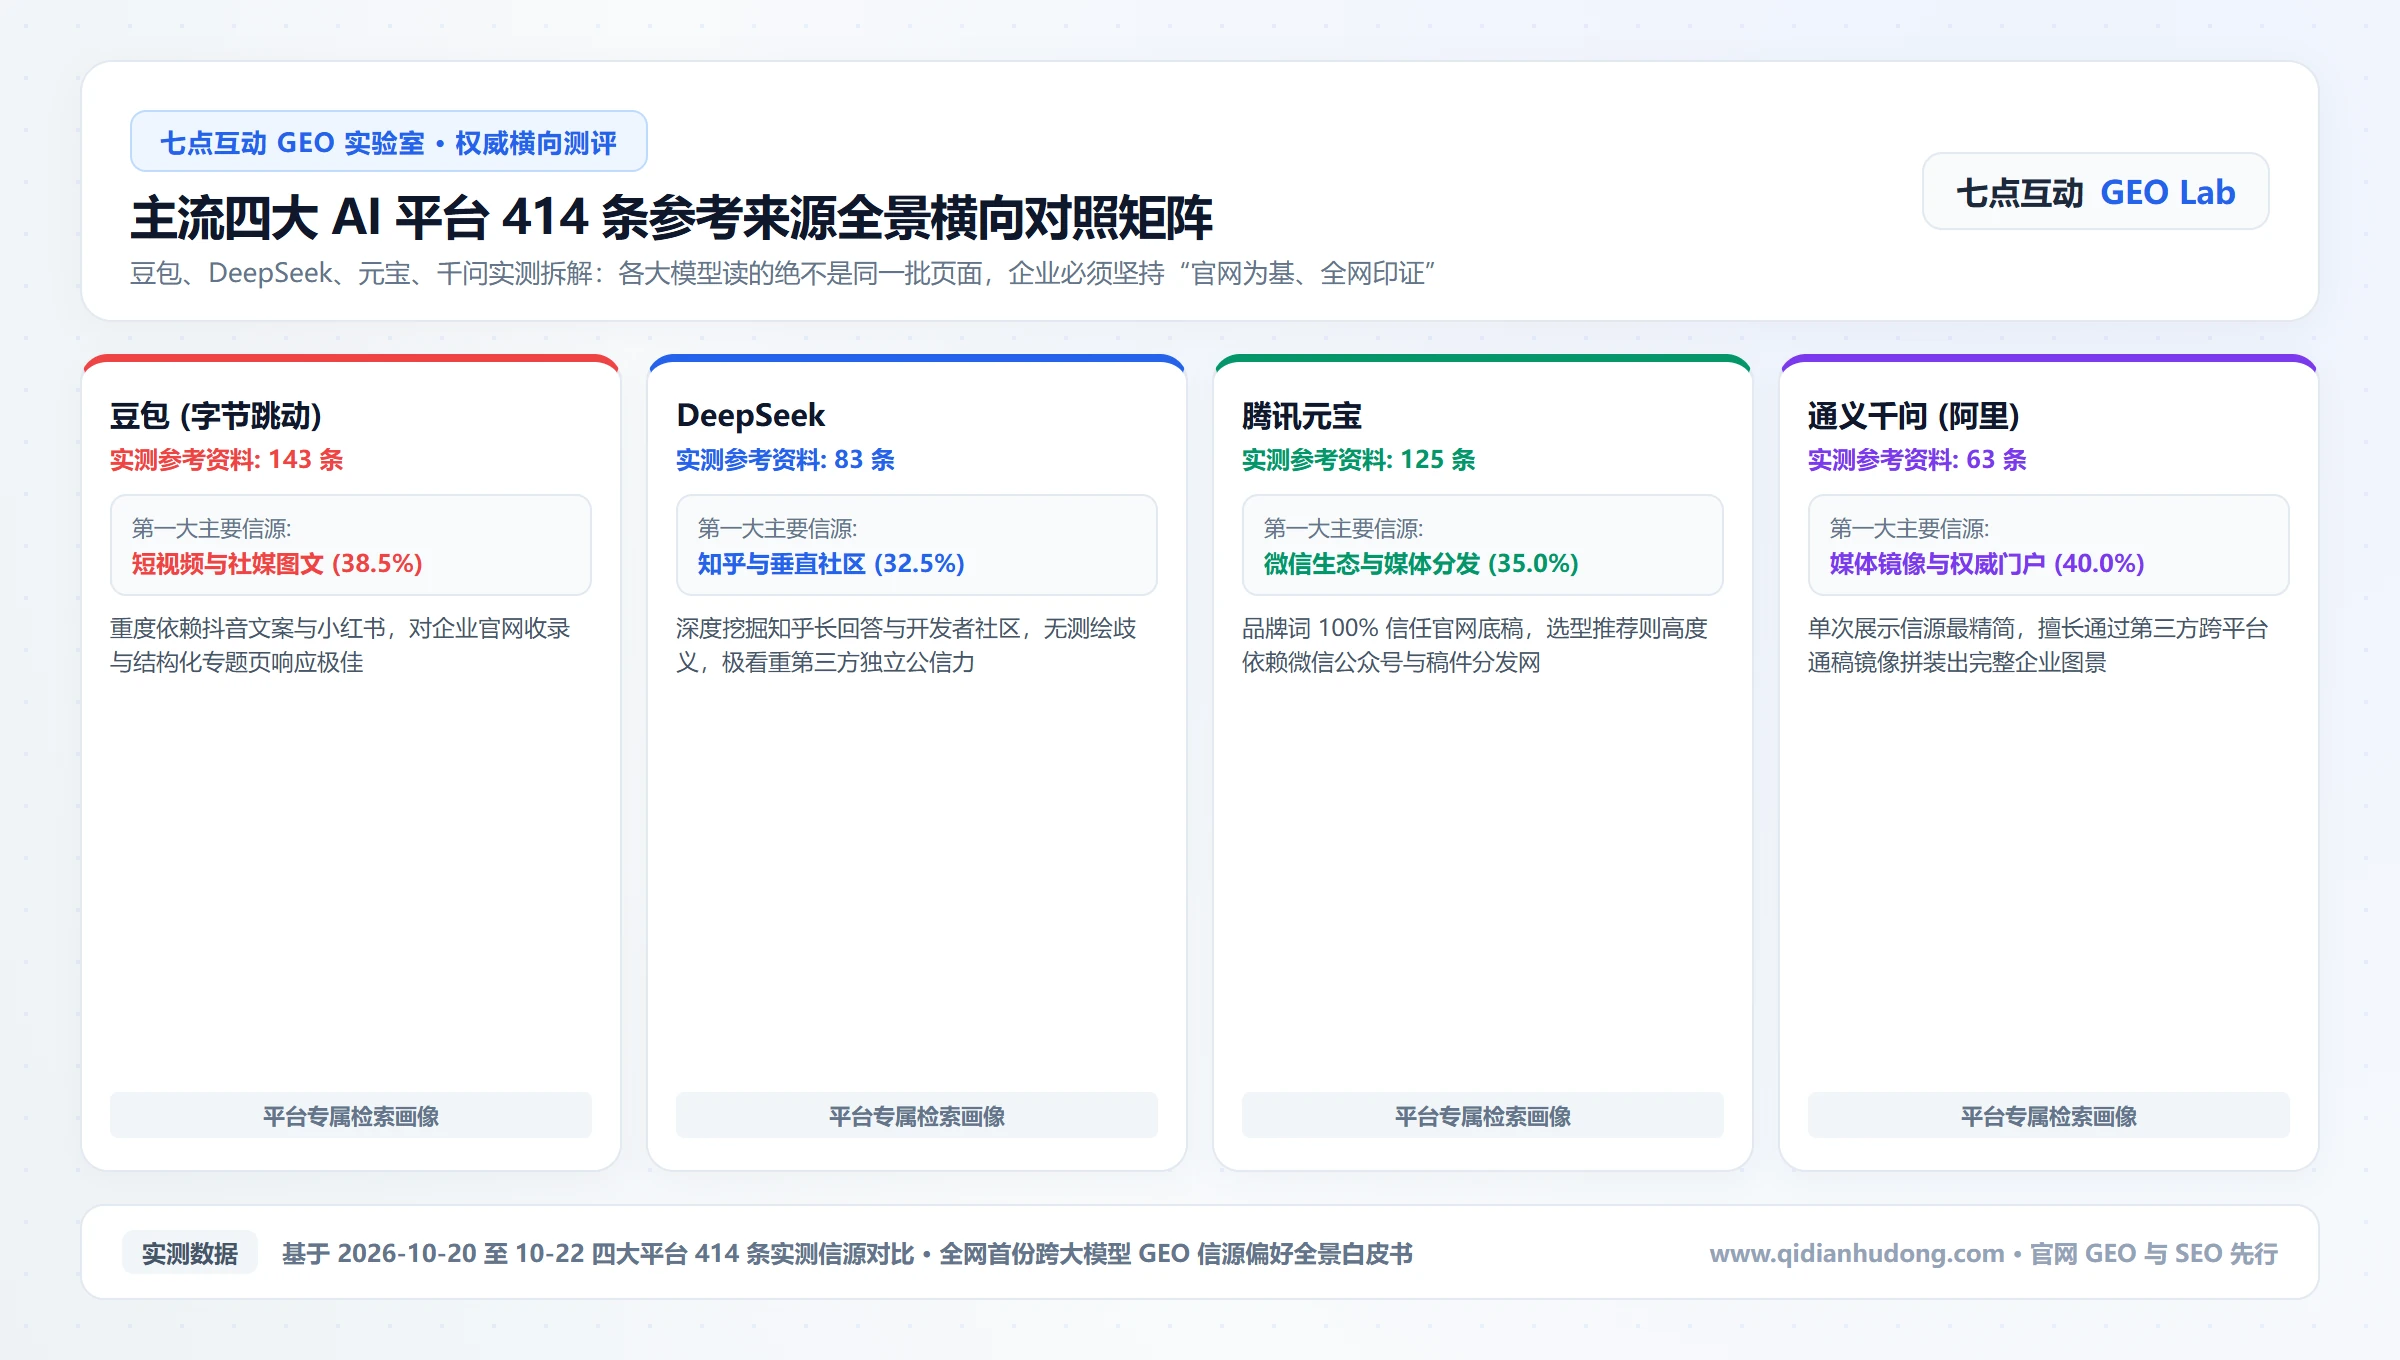Click the description 深度挖掘知乎长回答与开发者社区
Viewport: 2400px width, 1360px height.
click(x=906, y=645)
